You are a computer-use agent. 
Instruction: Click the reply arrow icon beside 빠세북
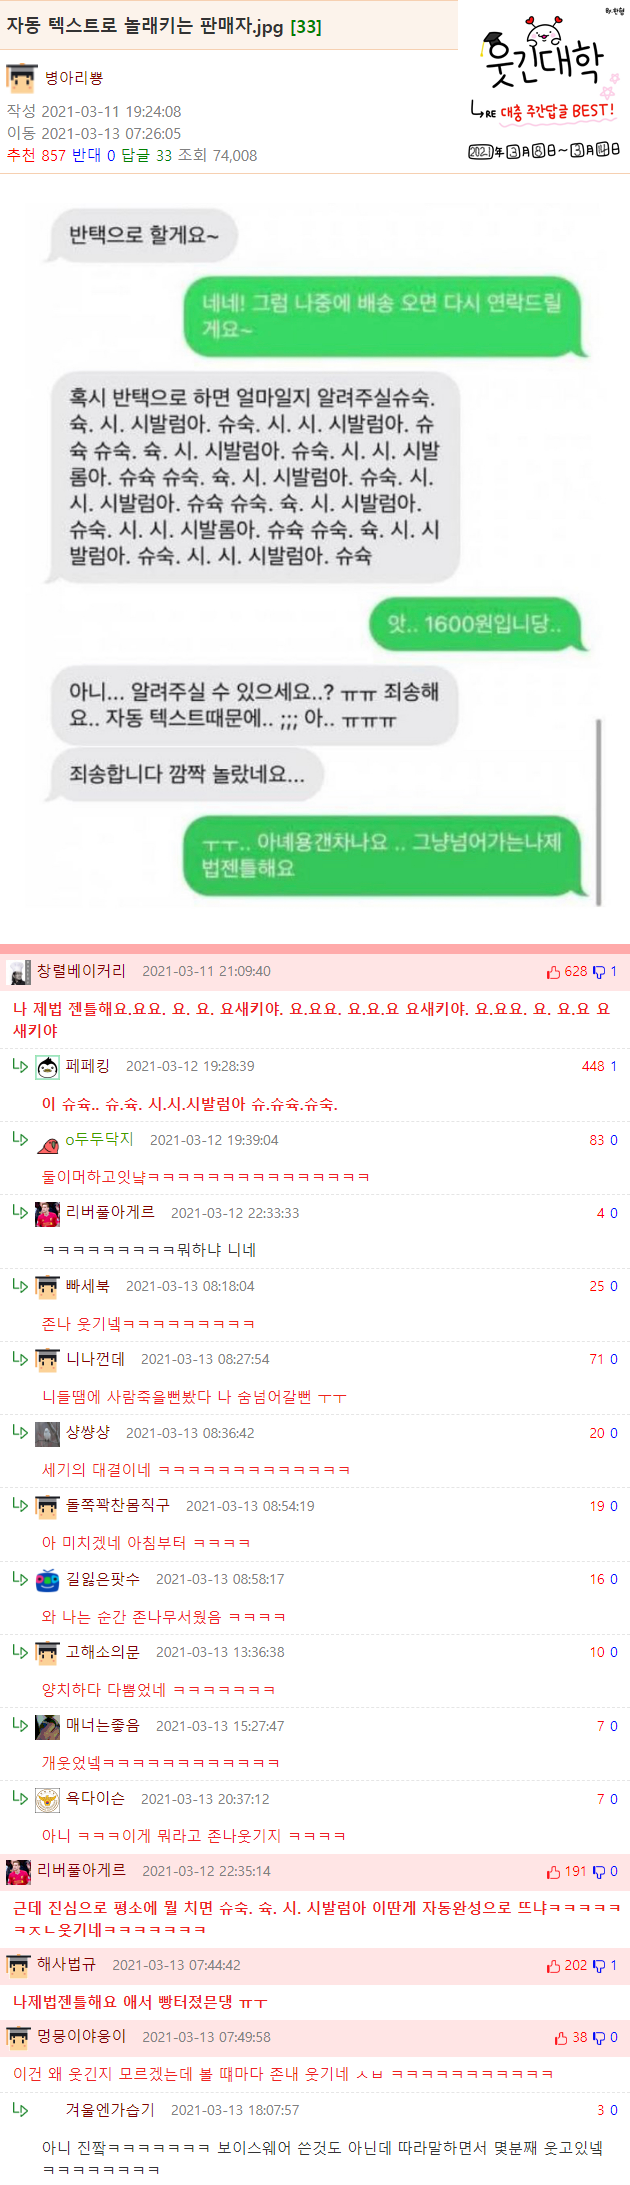click(x=20, y=1285)
